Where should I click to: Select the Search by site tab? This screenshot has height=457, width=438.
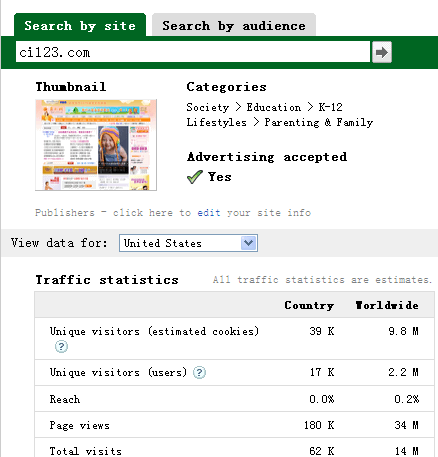tap(80, 25)
